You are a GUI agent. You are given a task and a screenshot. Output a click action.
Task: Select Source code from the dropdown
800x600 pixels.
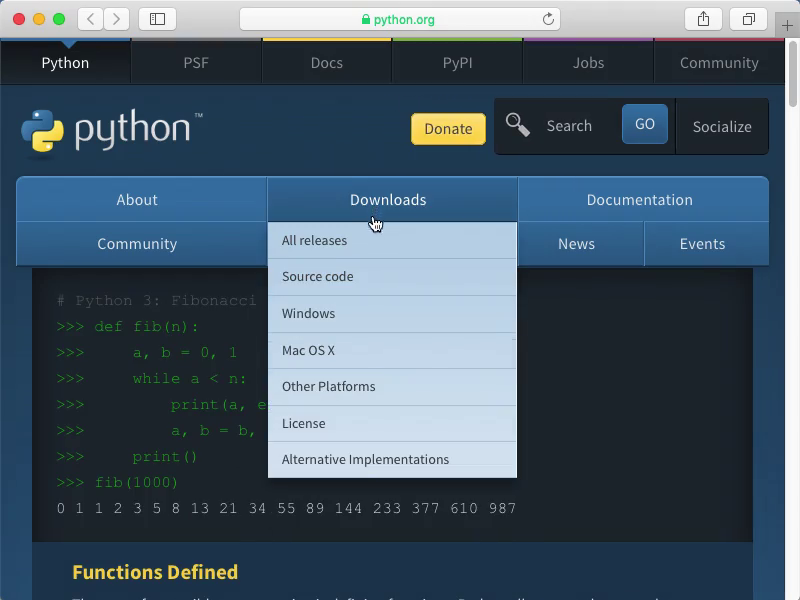click(x=317, y=277)
